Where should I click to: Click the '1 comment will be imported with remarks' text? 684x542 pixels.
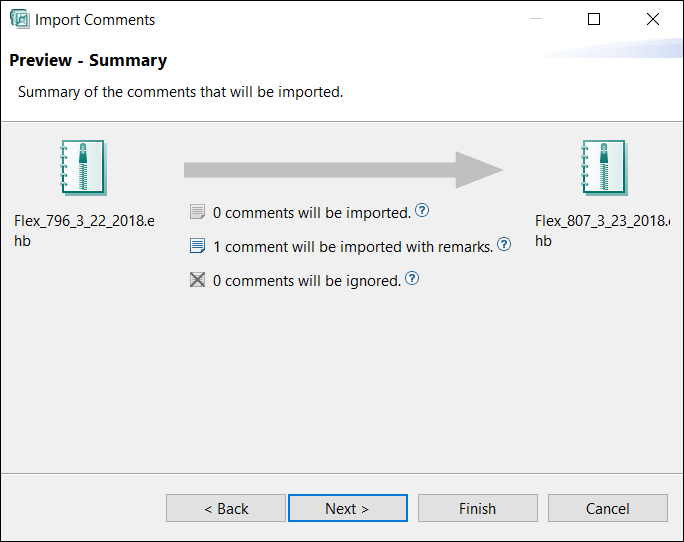tap(352, 246)
